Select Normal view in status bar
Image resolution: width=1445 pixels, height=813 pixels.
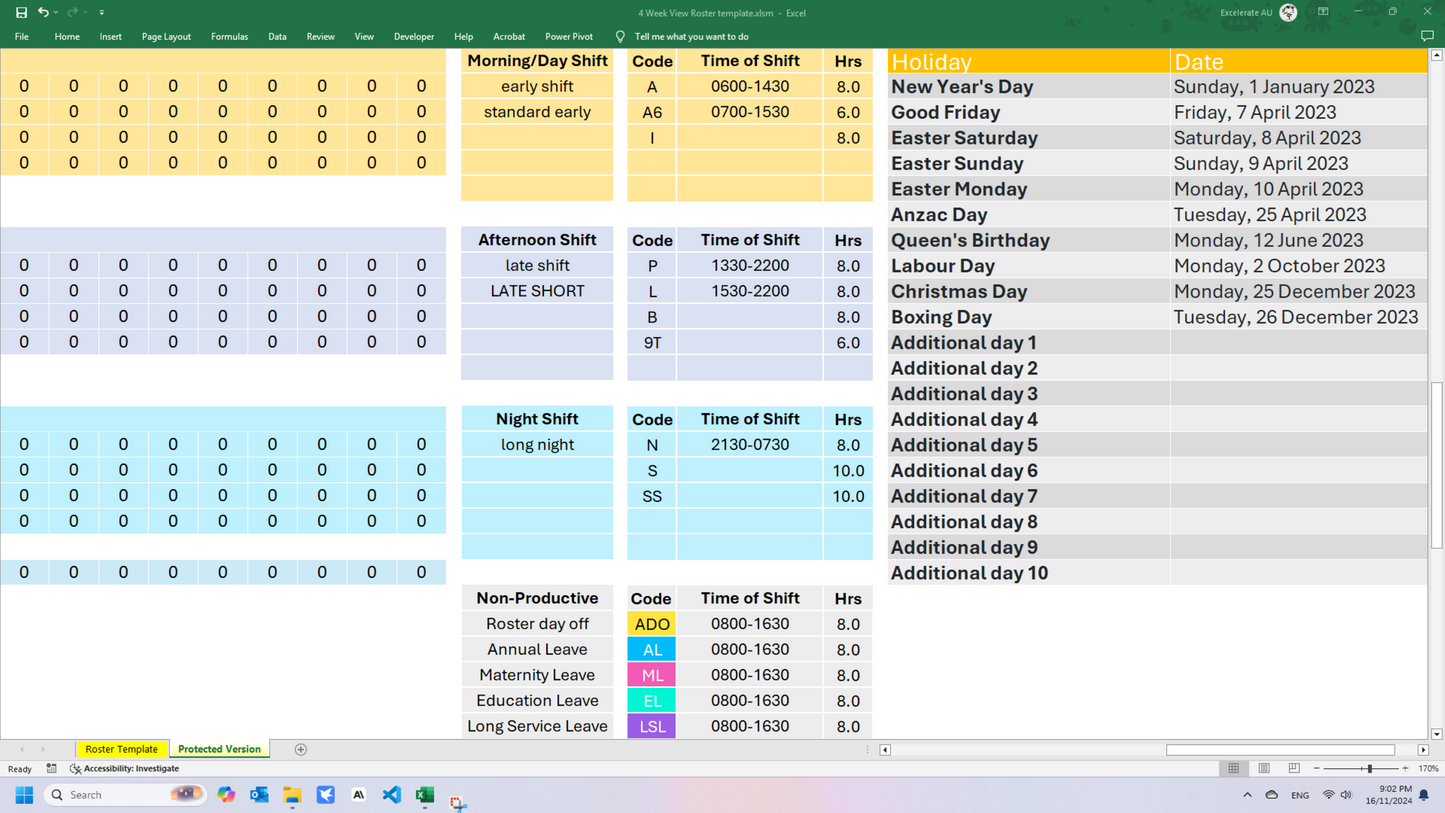pyautogui.click(x=1234, y=769)
